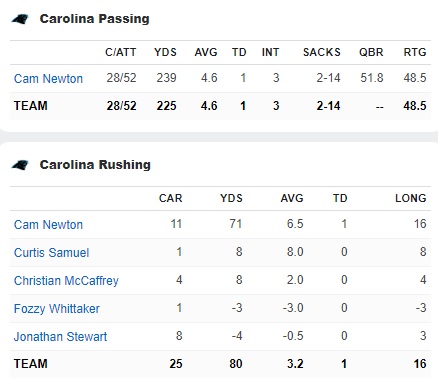Click the RTG column header

(415, 52)
